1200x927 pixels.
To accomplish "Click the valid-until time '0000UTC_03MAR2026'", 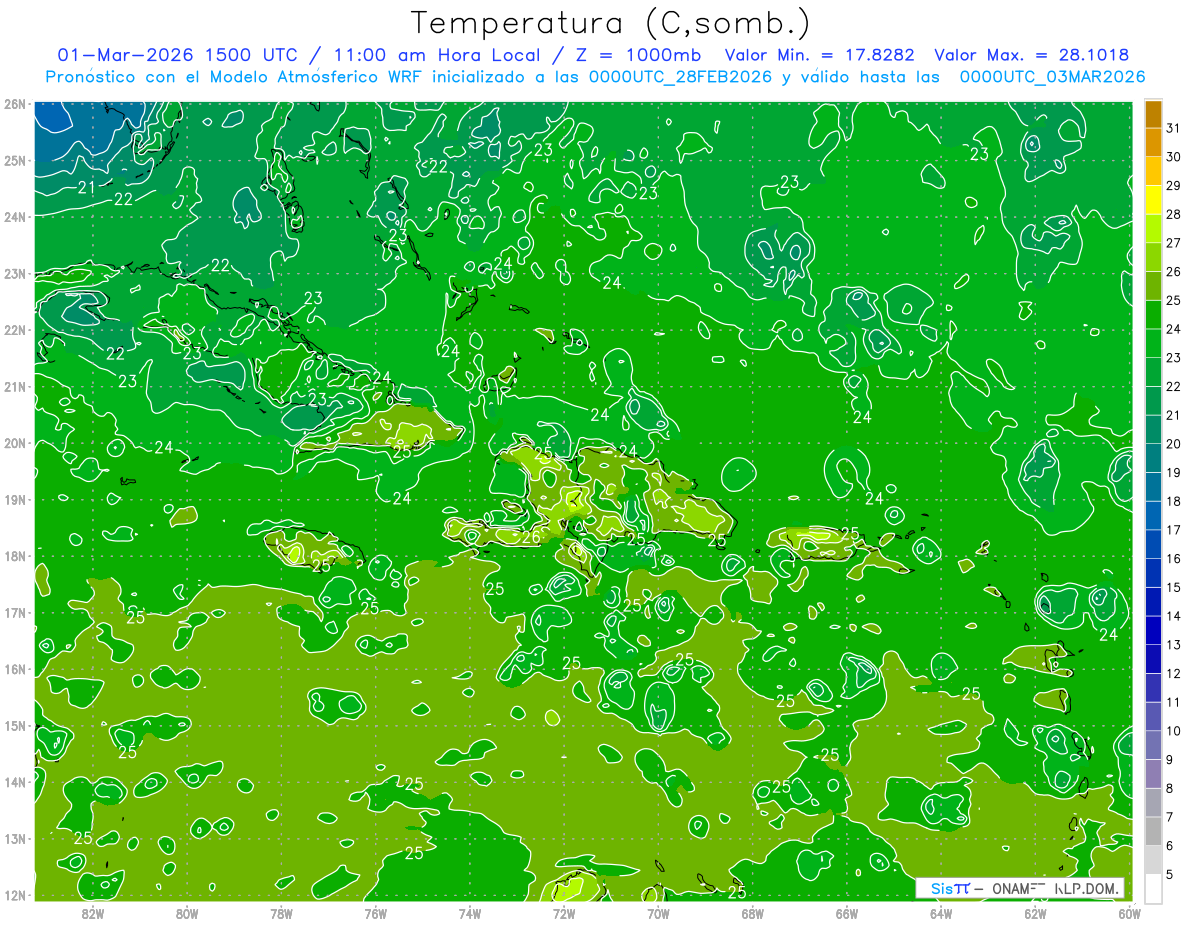I will pos(1052,76).
